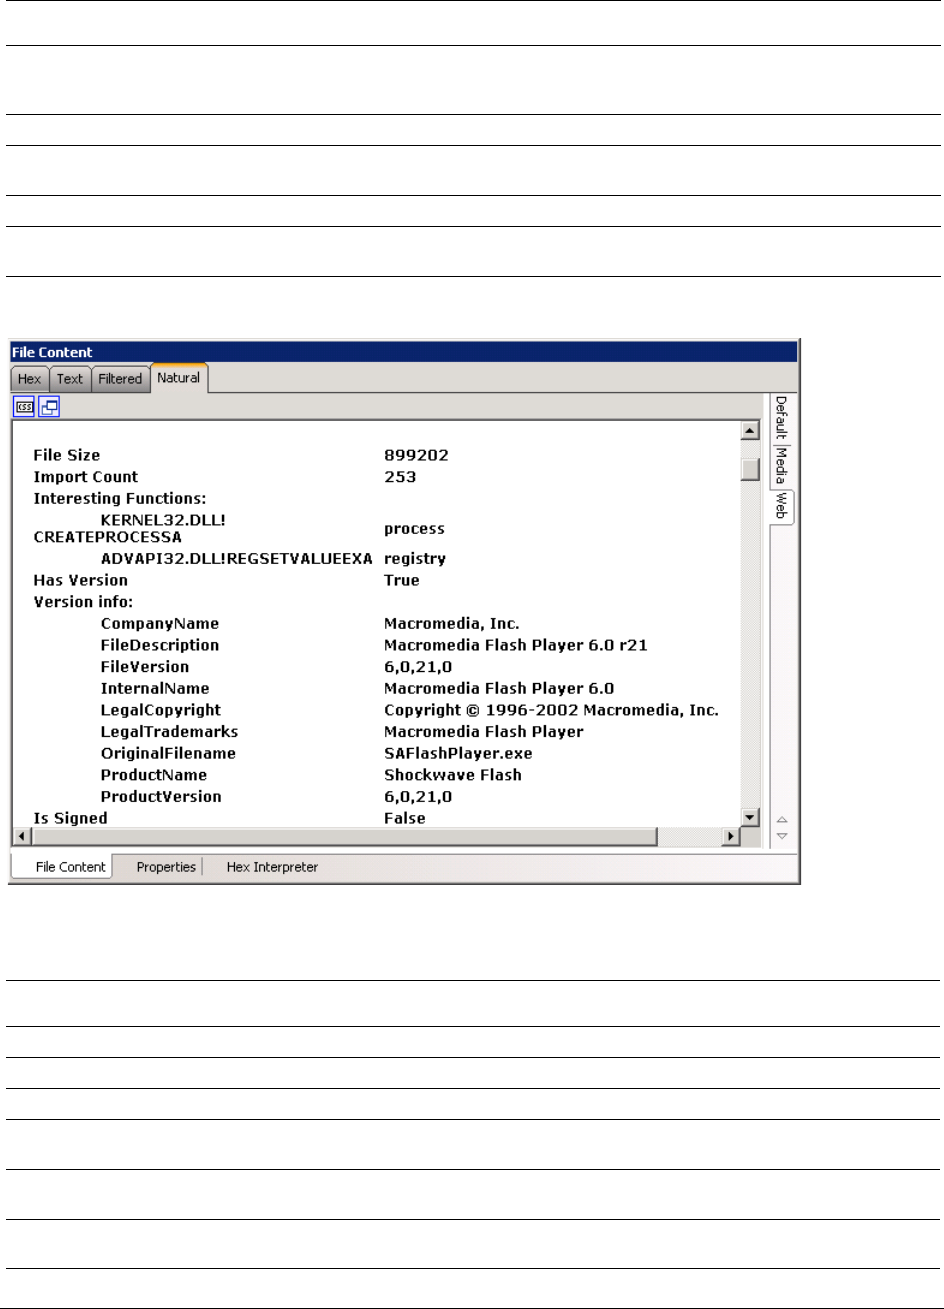Viewport: 944px width, 1309px height.
Task: Click the 'process' function type value
Action: point(414,528)
